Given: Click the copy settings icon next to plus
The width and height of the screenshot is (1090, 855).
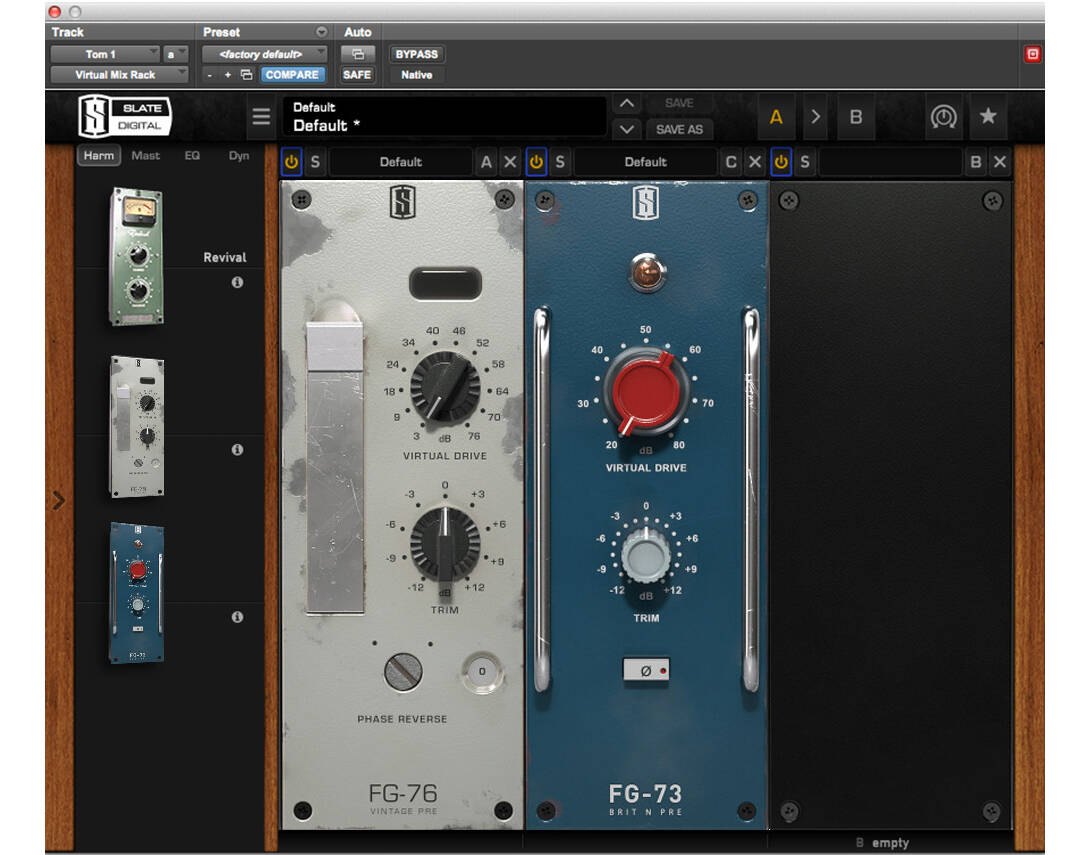Looking at the screenshot, I should [246, 74].
